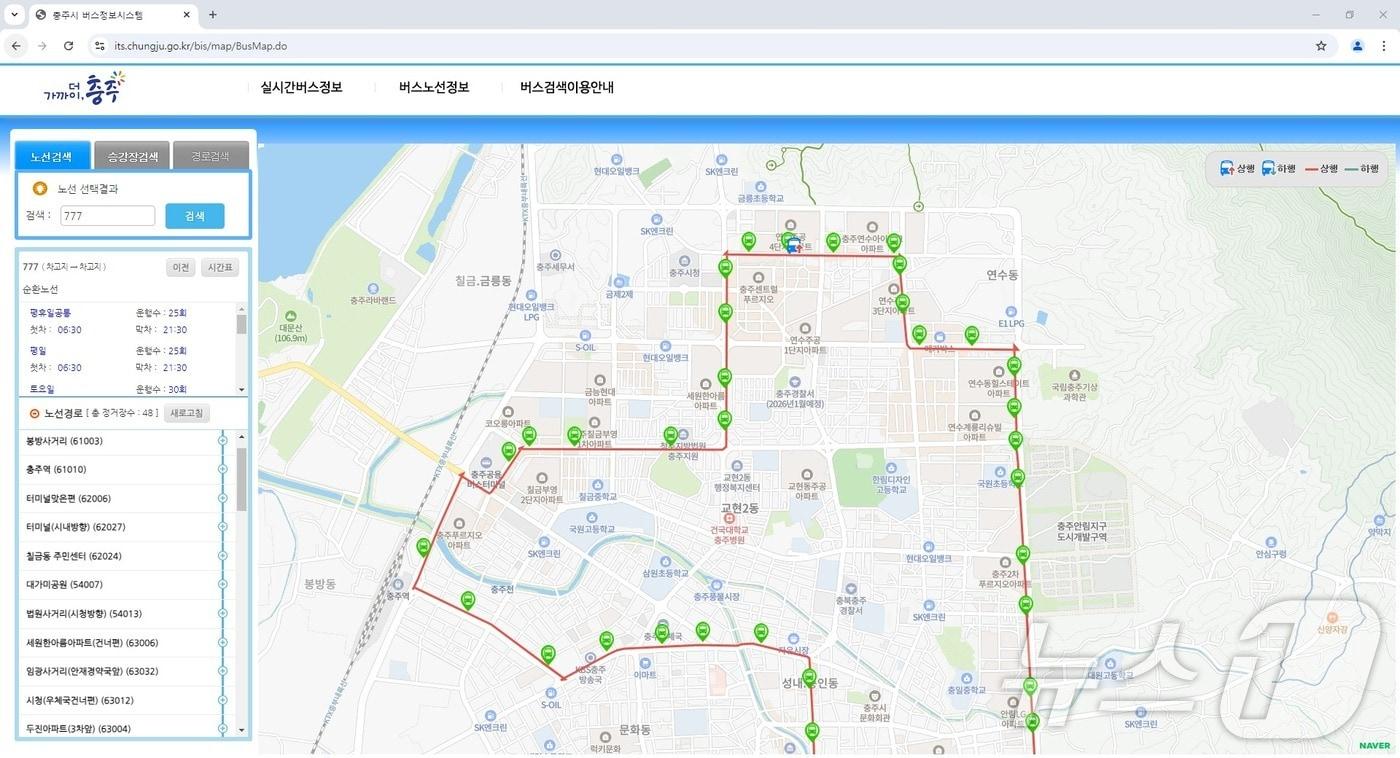
Task: Click the down arrow of the schedule list scrollbar
Action: pyautogui.click(x=241, y=390)
